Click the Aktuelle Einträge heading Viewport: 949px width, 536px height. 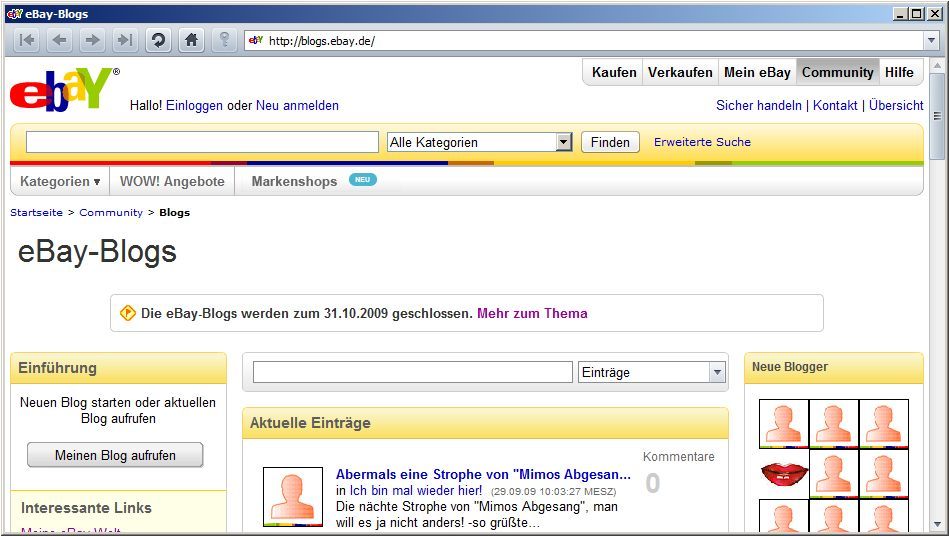[310, 423]
